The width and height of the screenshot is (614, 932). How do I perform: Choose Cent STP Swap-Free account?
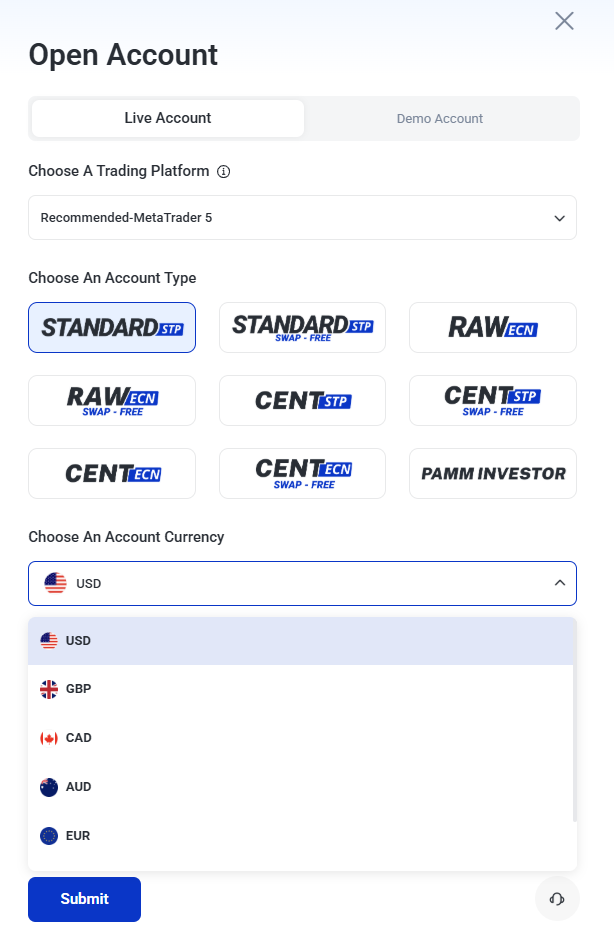[493, 401]
